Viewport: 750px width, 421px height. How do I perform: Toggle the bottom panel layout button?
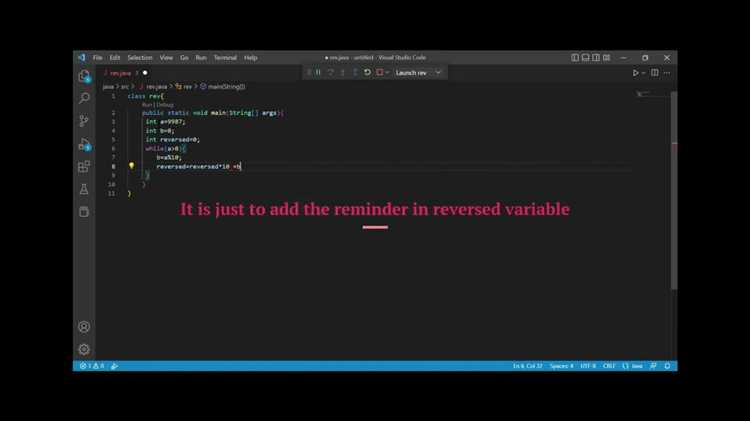(x=585, y=57)
